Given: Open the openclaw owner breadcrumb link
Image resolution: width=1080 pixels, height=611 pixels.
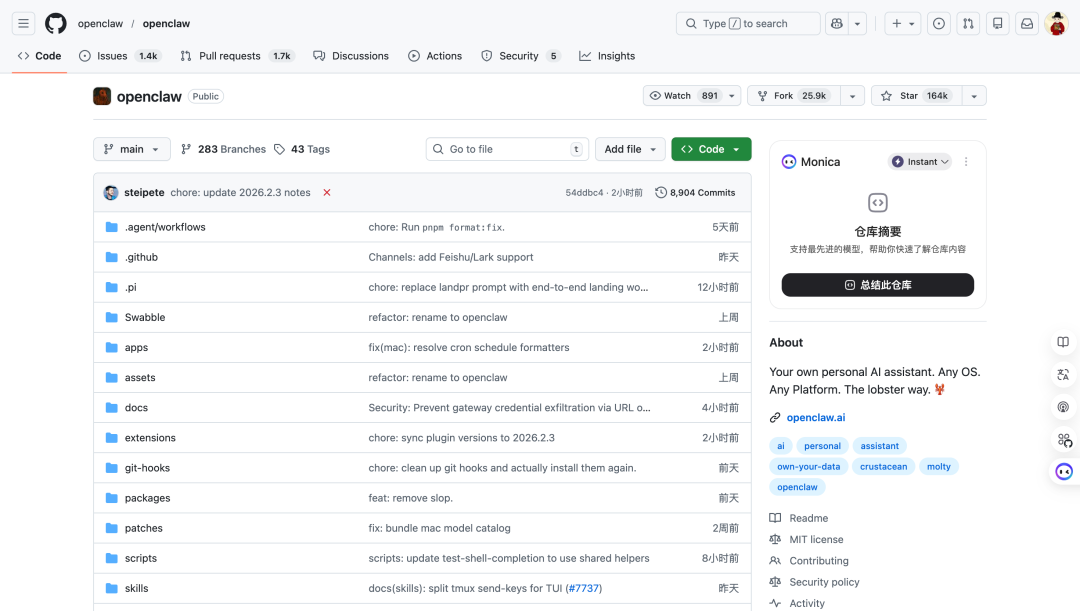Looking at the screenshot, I should [x=101, y=23].
